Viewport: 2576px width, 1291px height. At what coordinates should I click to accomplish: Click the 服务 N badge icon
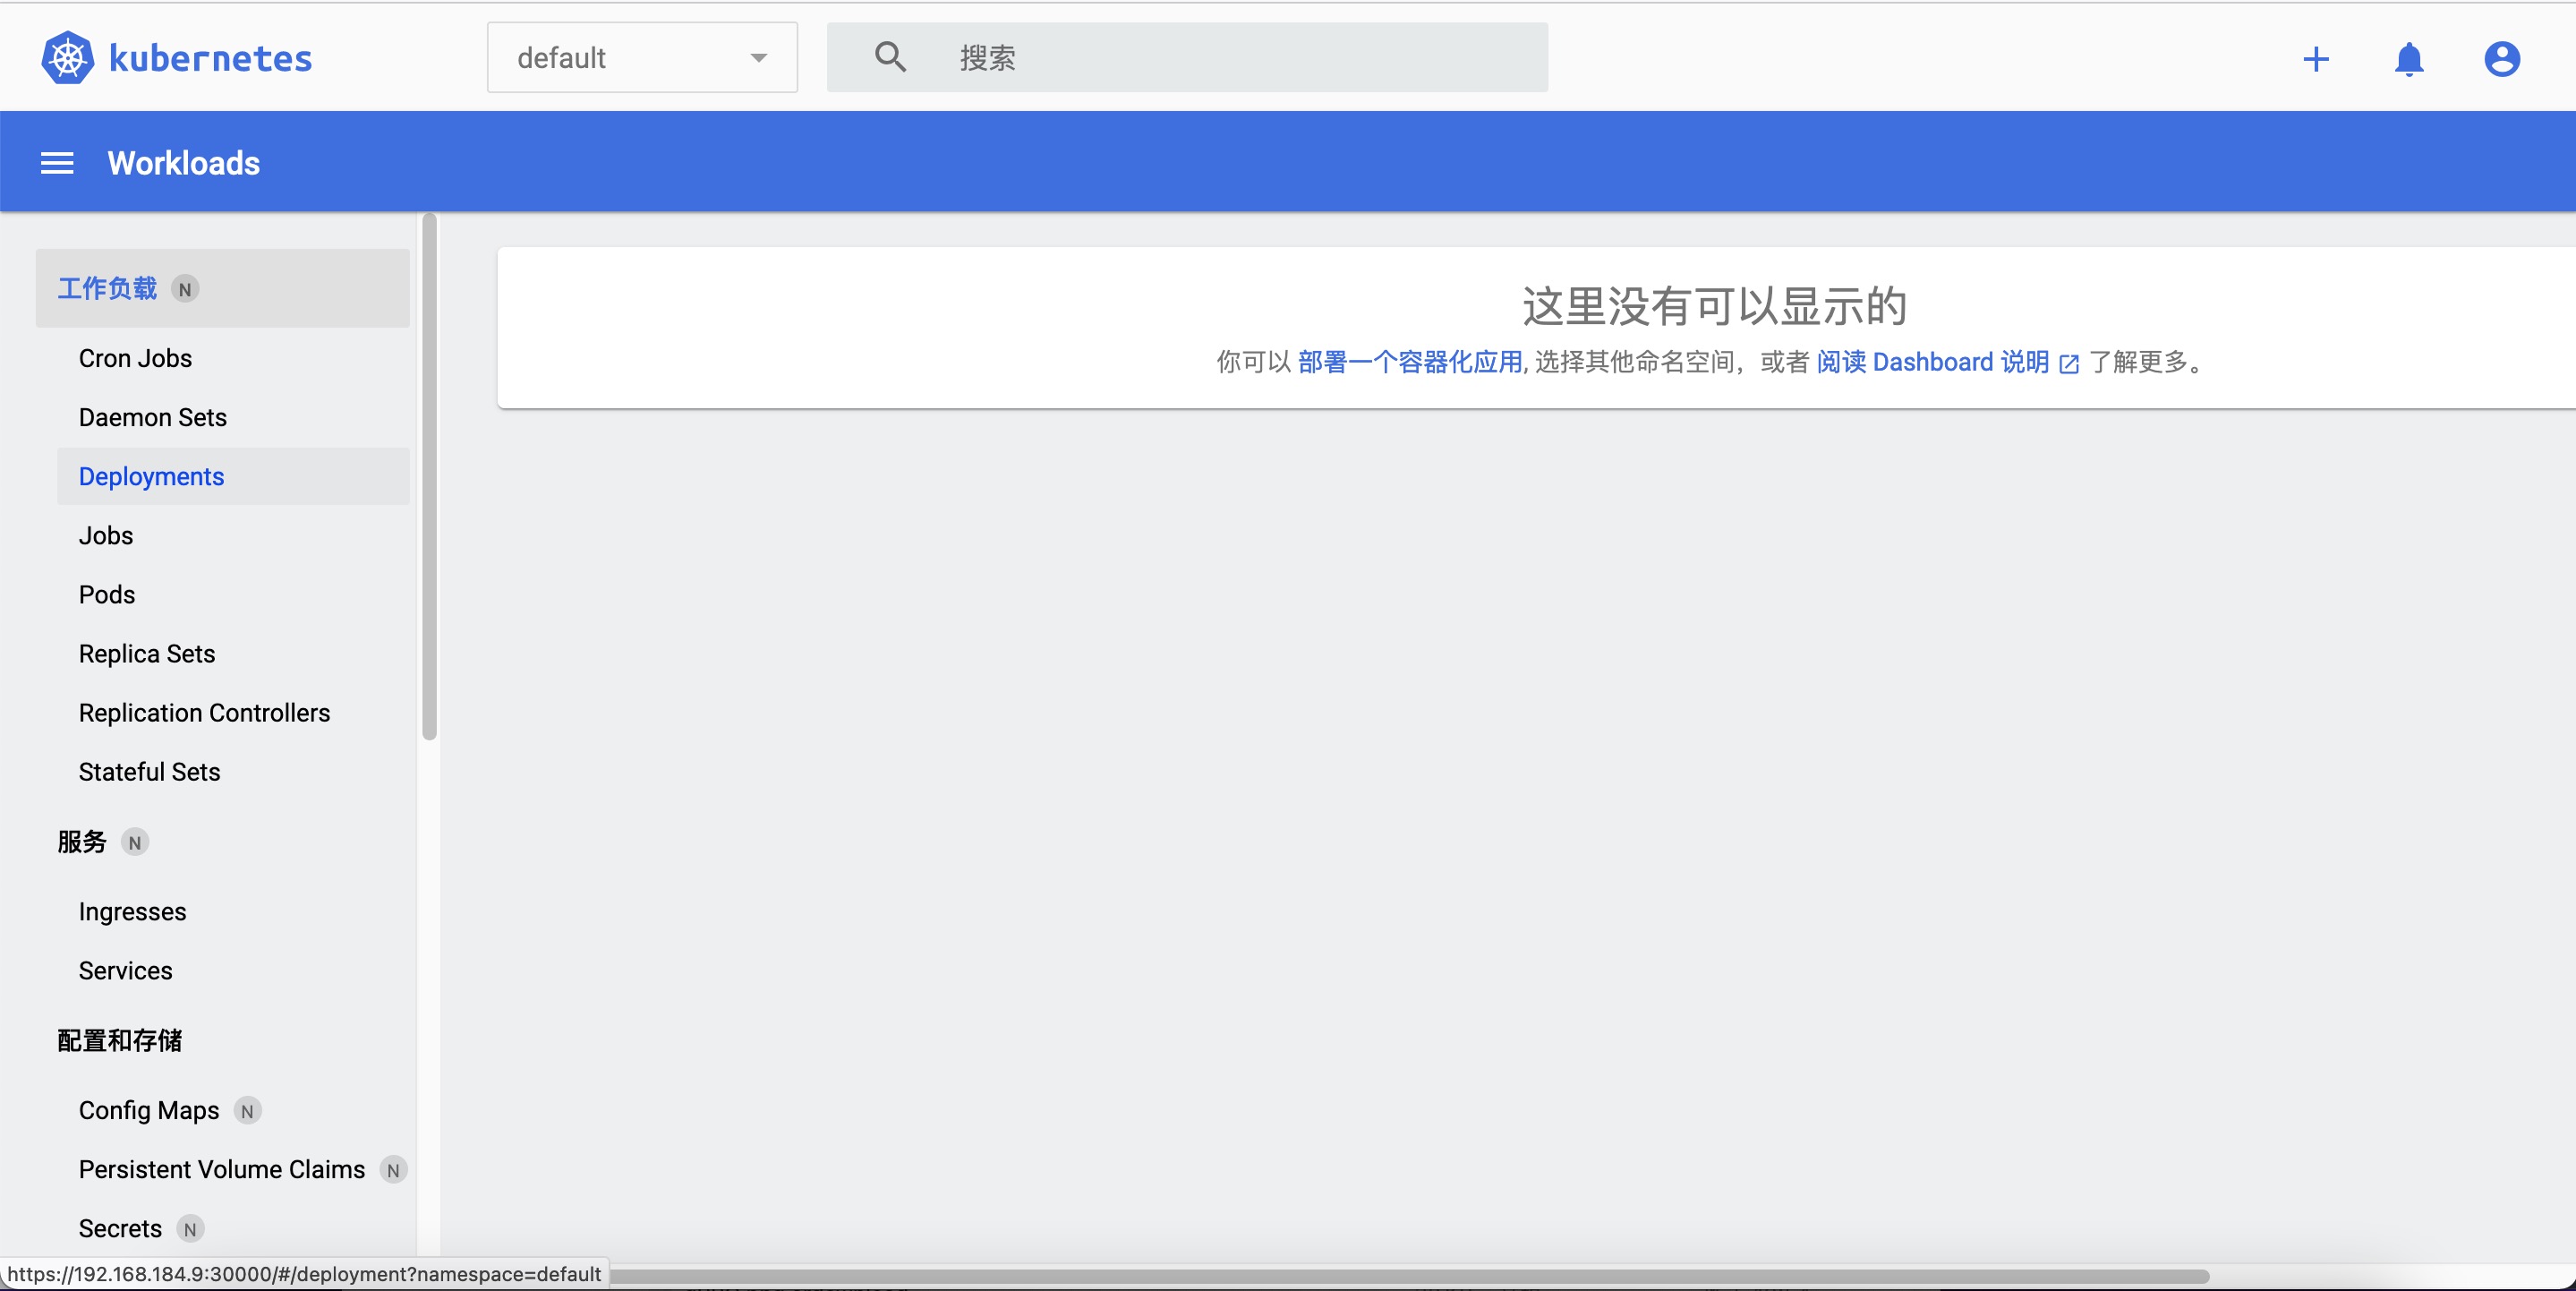(x=135, y=842)
